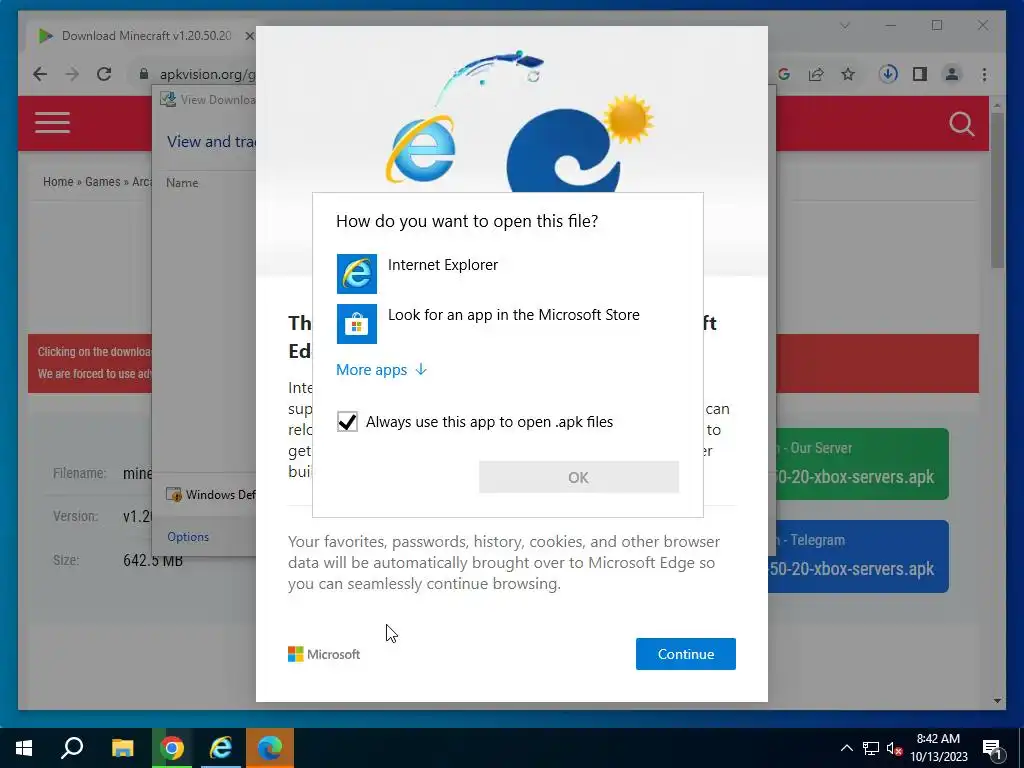Open Chrome three-dot menu

tap(984, 74)
